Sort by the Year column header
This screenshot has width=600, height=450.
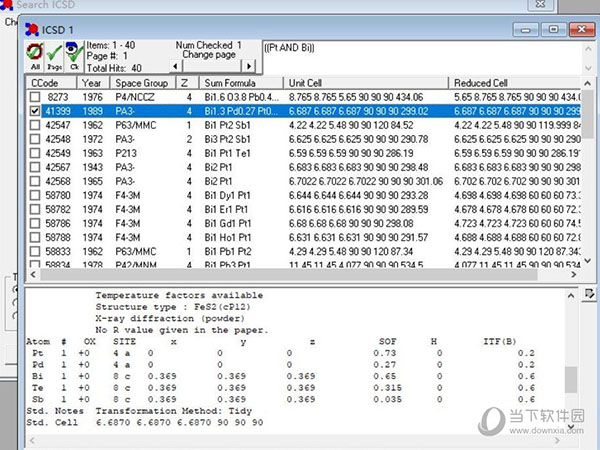coord(93,83)
